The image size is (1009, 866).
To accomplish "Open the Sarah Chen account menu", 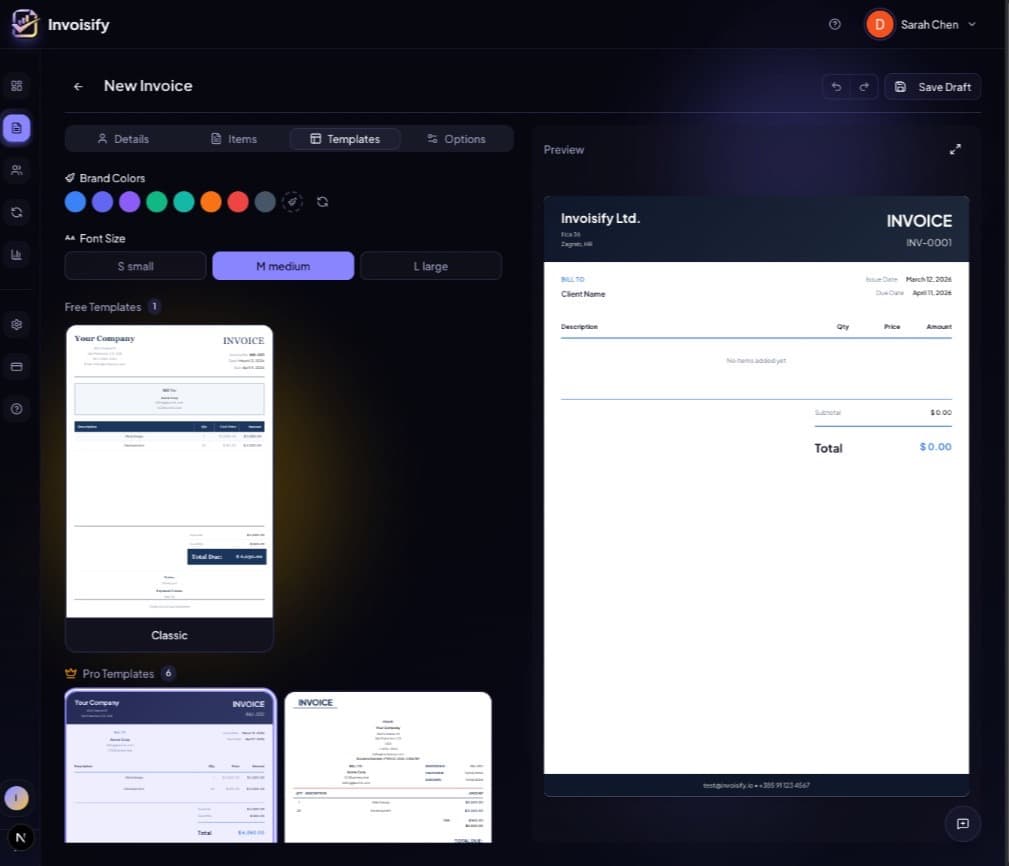I will click(921, 24).
